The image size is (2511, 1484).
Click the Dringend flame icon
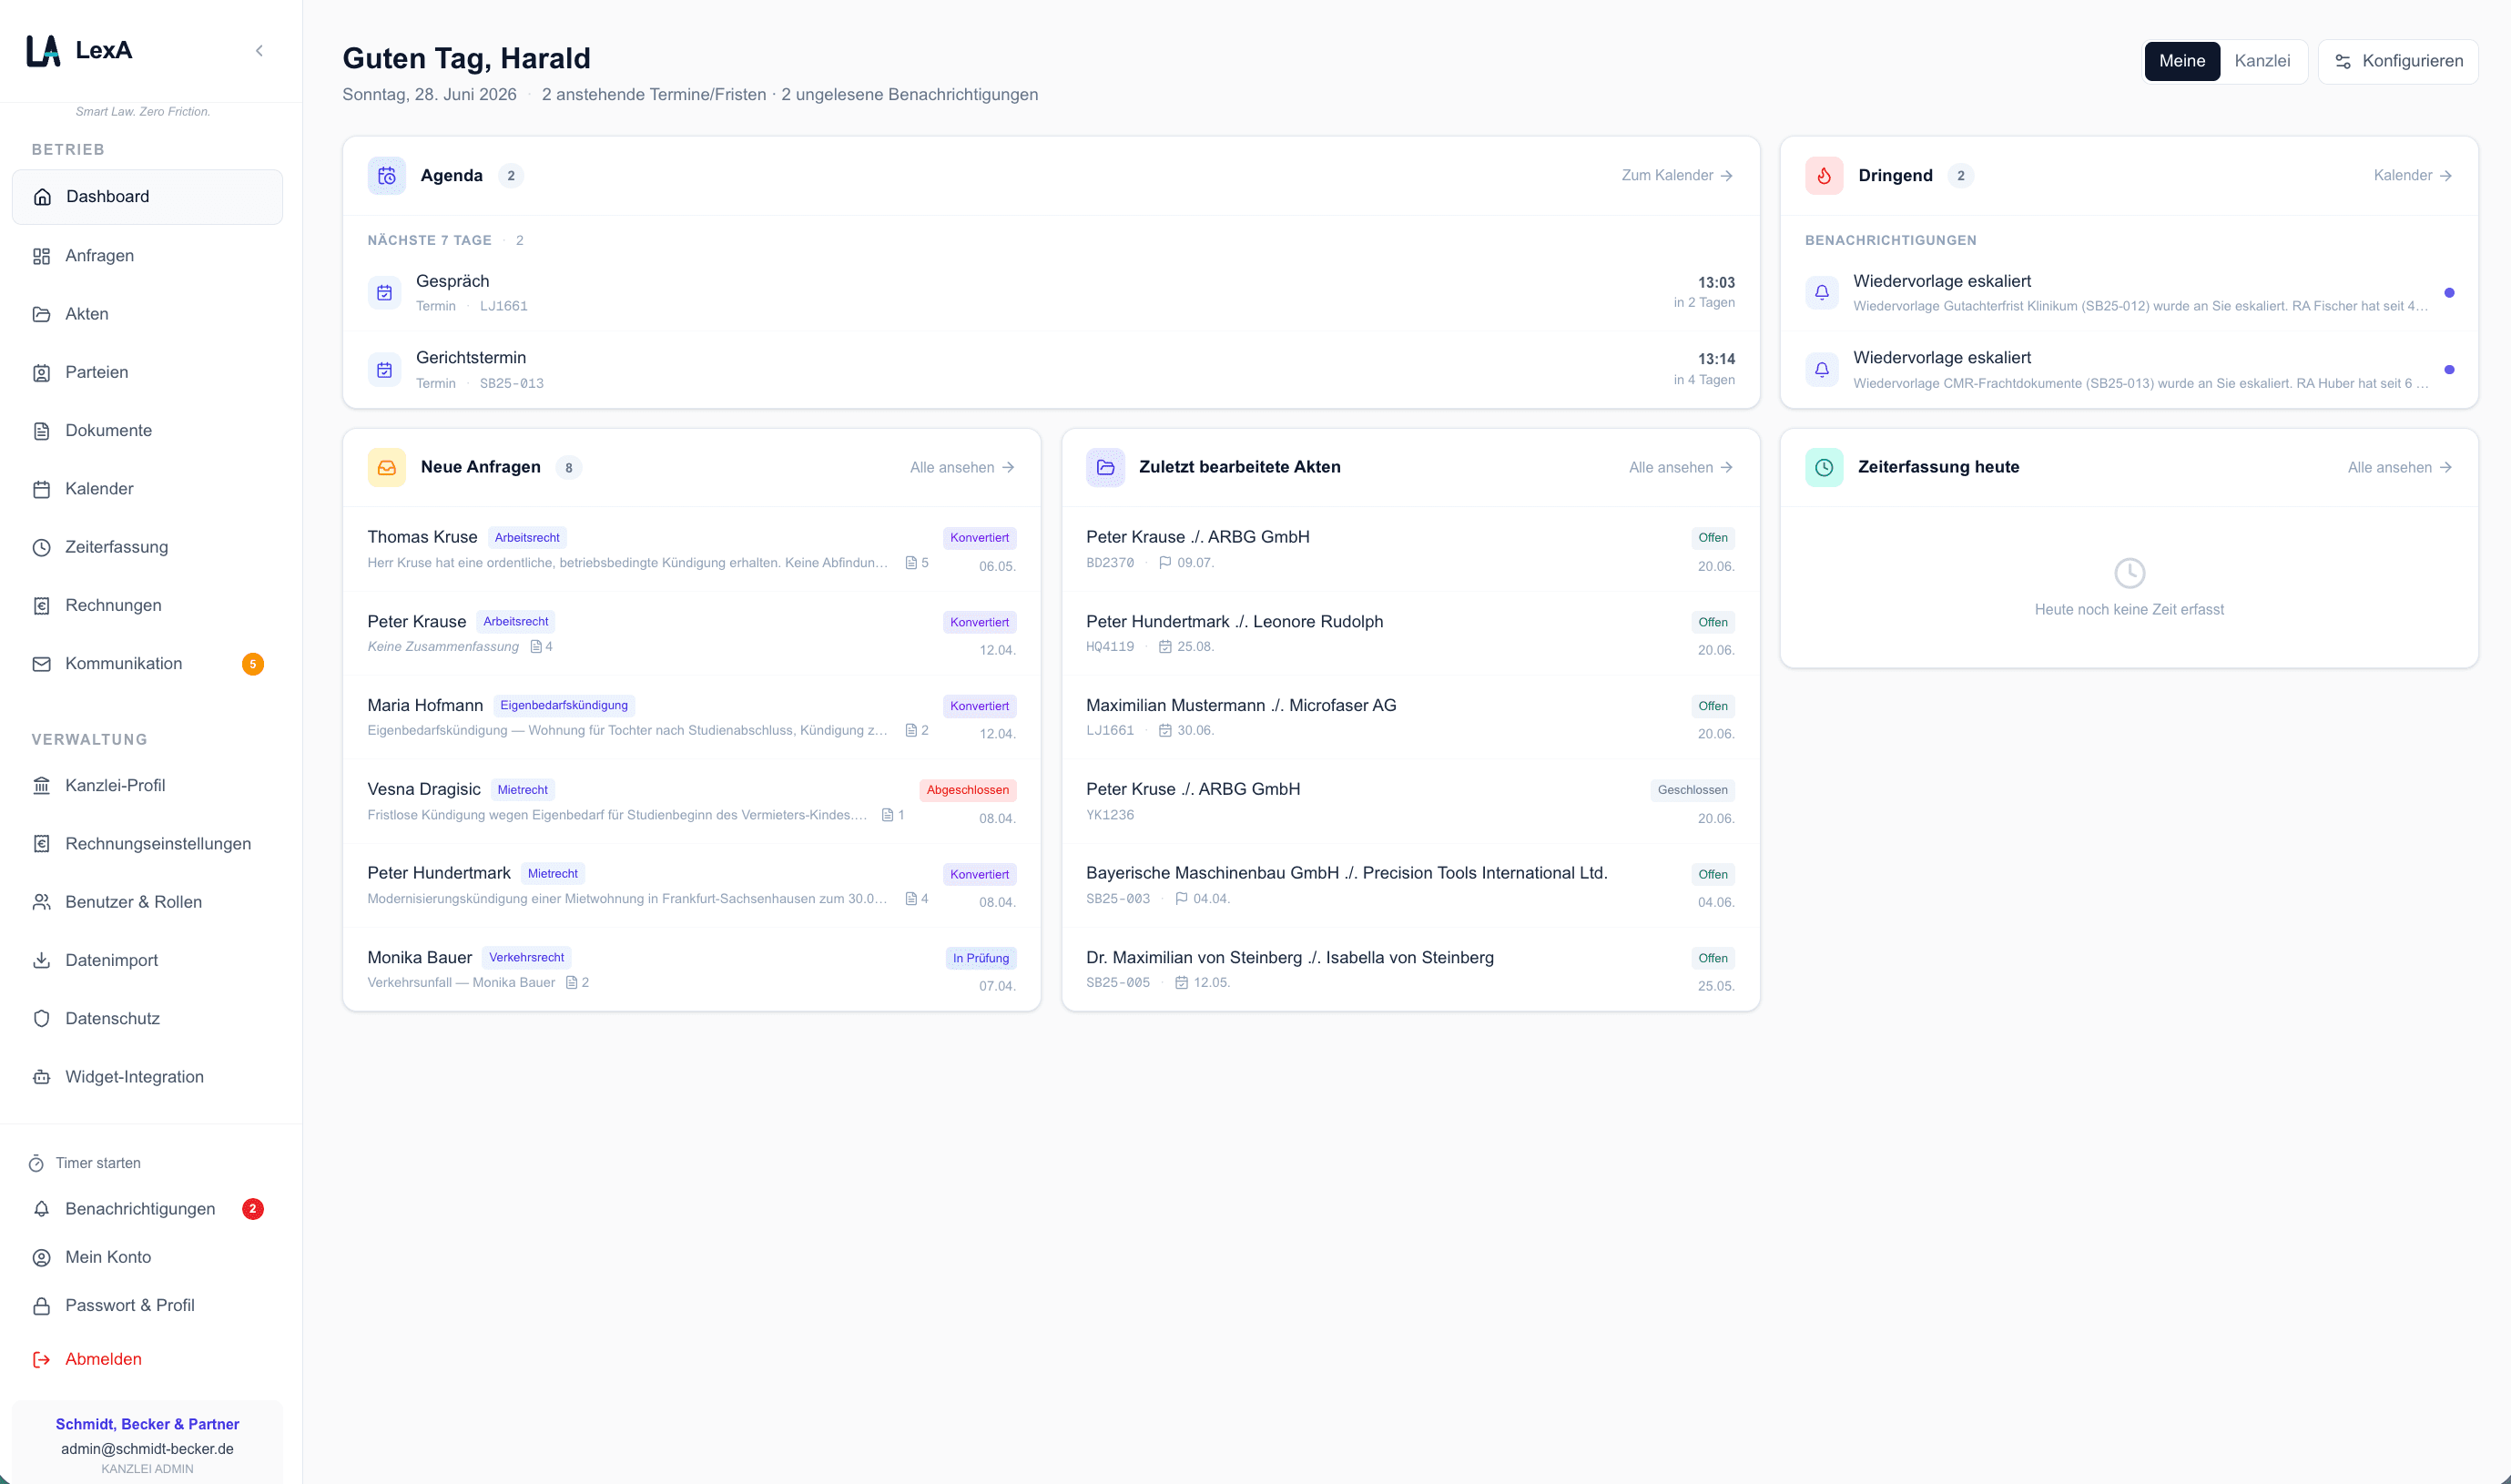tap(1824, 176)
